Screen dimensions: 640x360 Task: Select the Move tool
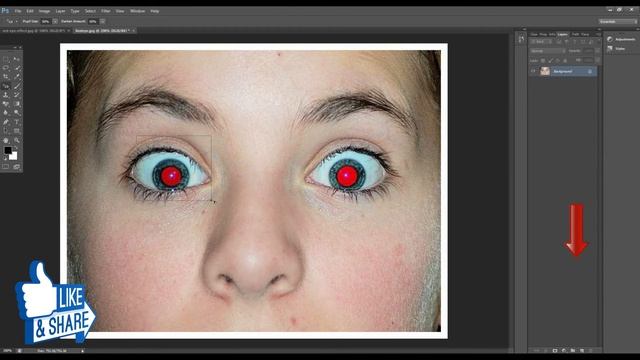(x=17, y=59)
